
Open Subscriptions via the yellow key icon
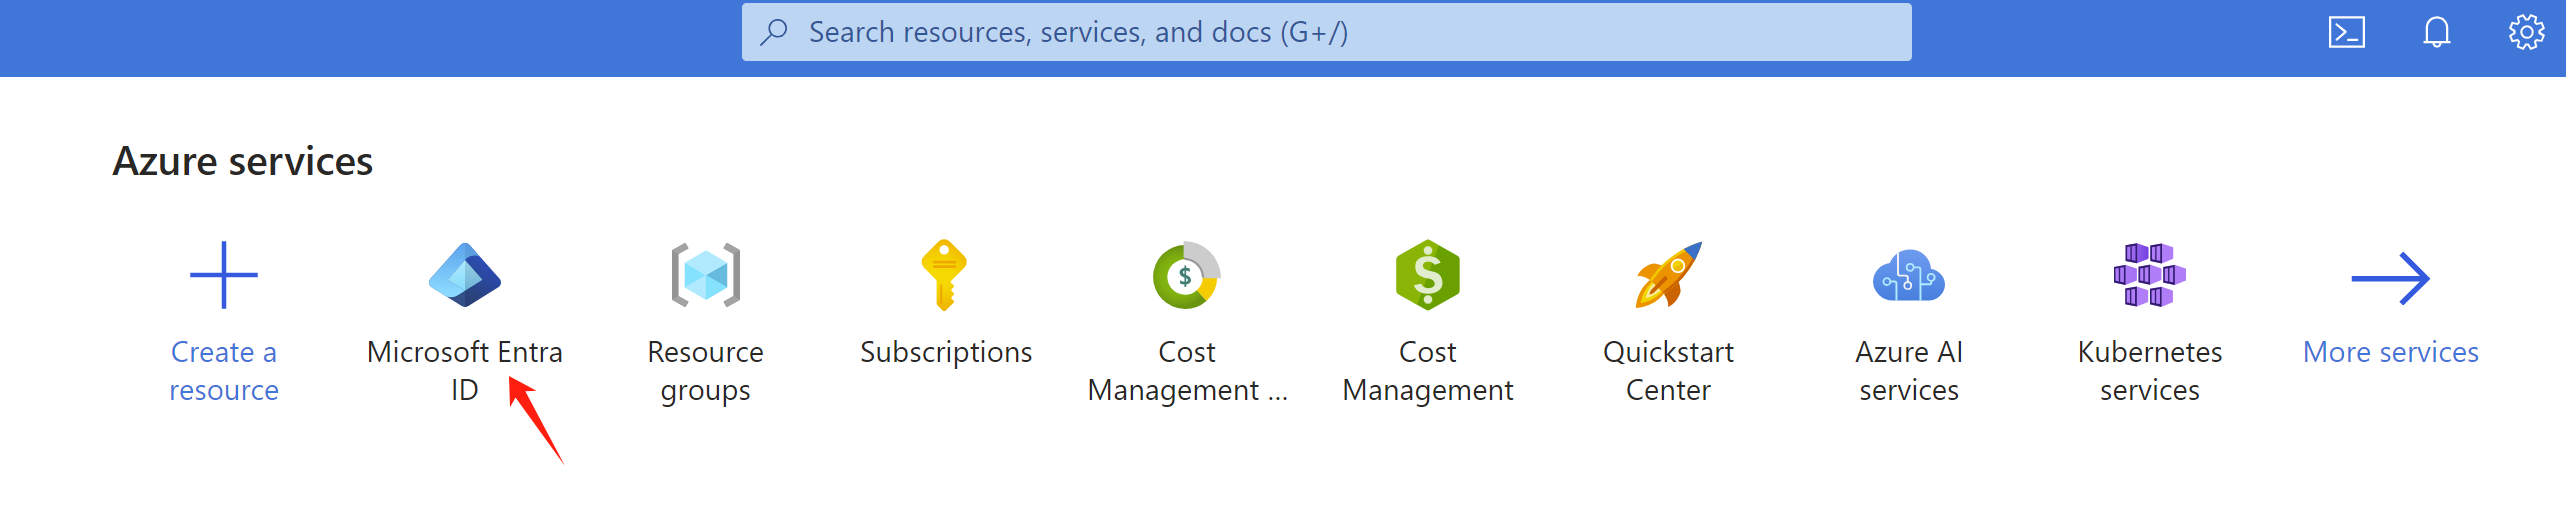(x=945, y=275)
